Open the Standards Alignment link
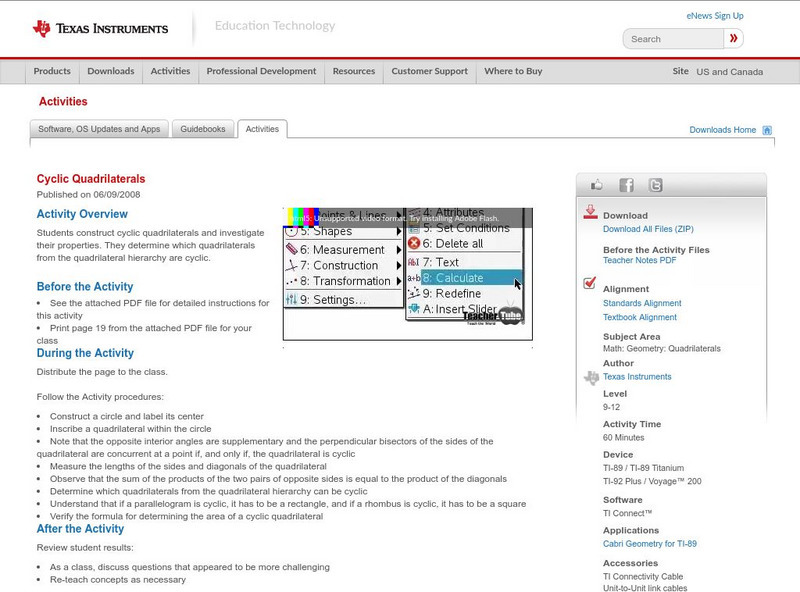The image size is (800, 592). pos(642,303)
